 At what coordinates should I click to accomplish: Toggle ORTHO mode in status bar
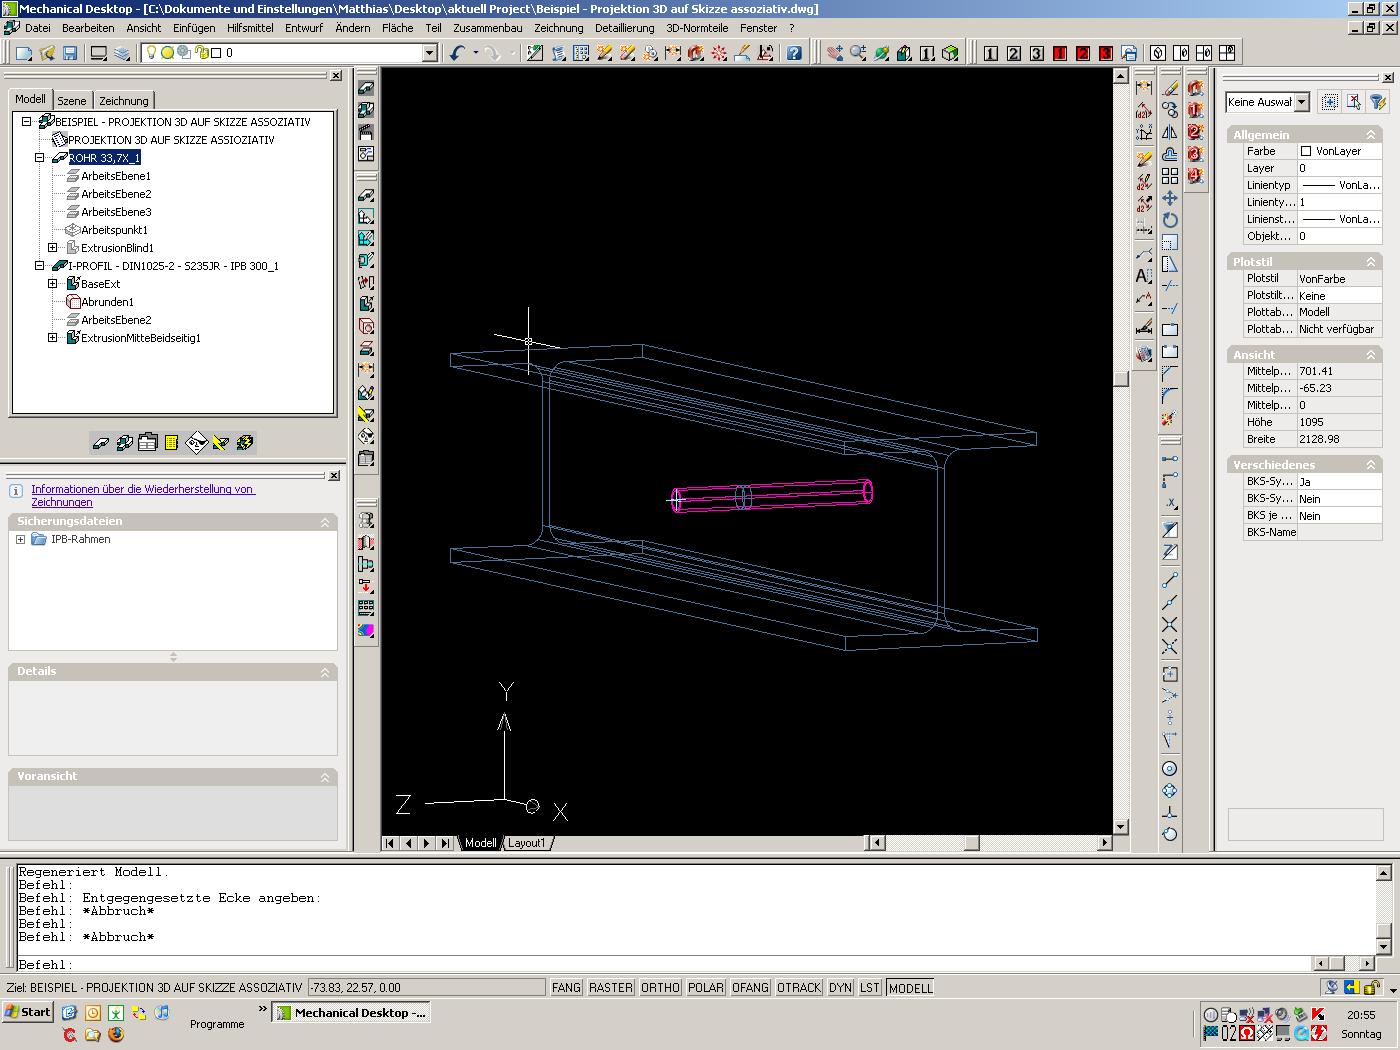660,987
